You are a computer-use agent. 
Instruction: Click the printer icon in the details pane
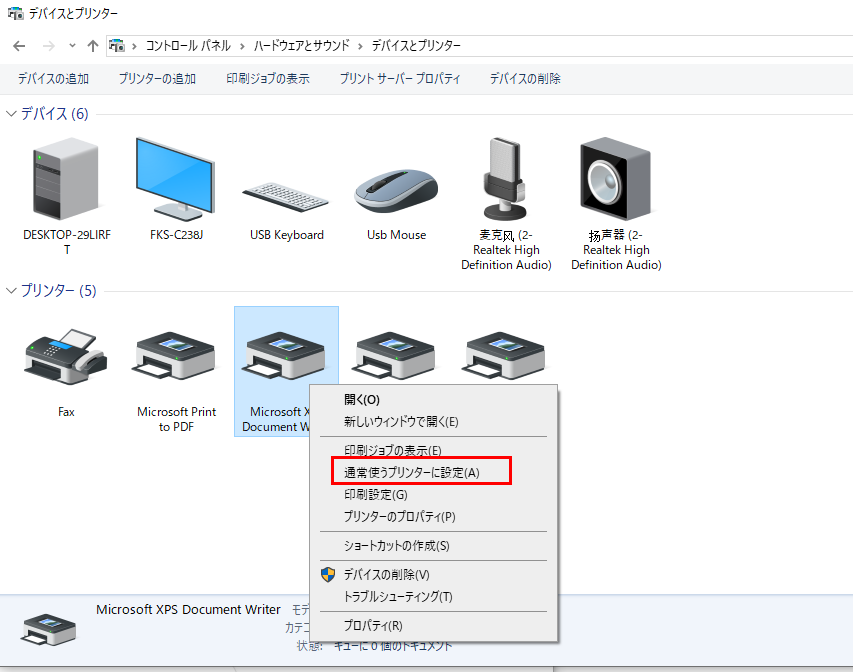click(48, 630)
